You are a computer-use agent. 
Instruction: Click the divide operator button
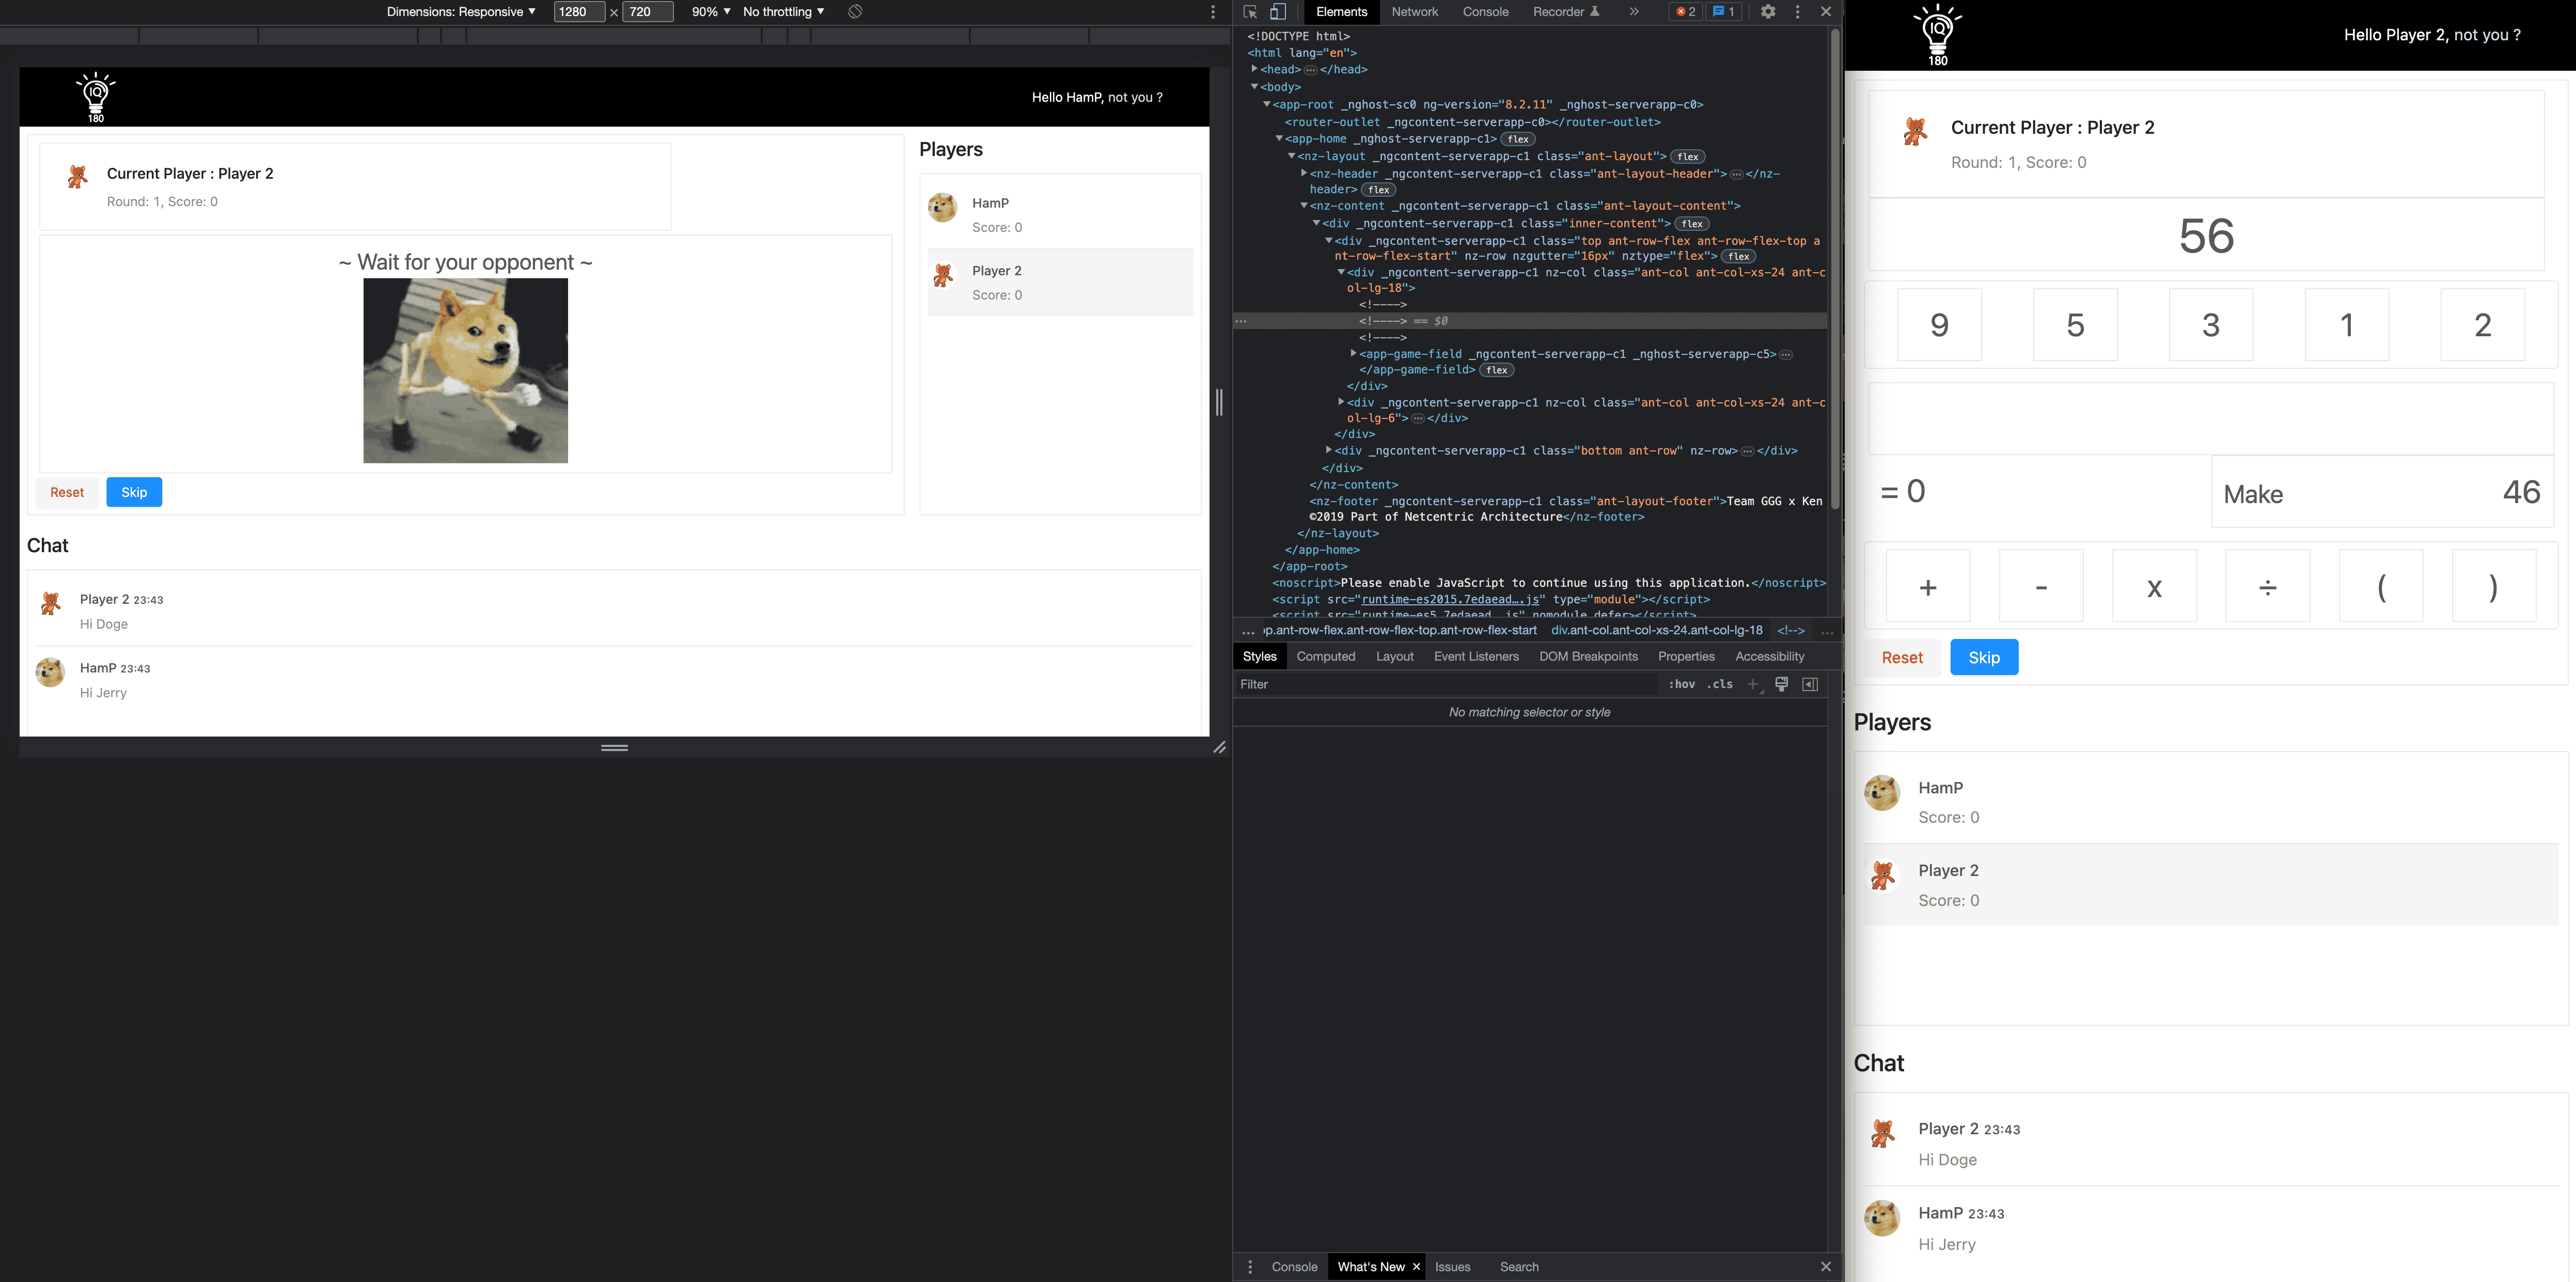pyautogui.click(x=2267, y=586)
